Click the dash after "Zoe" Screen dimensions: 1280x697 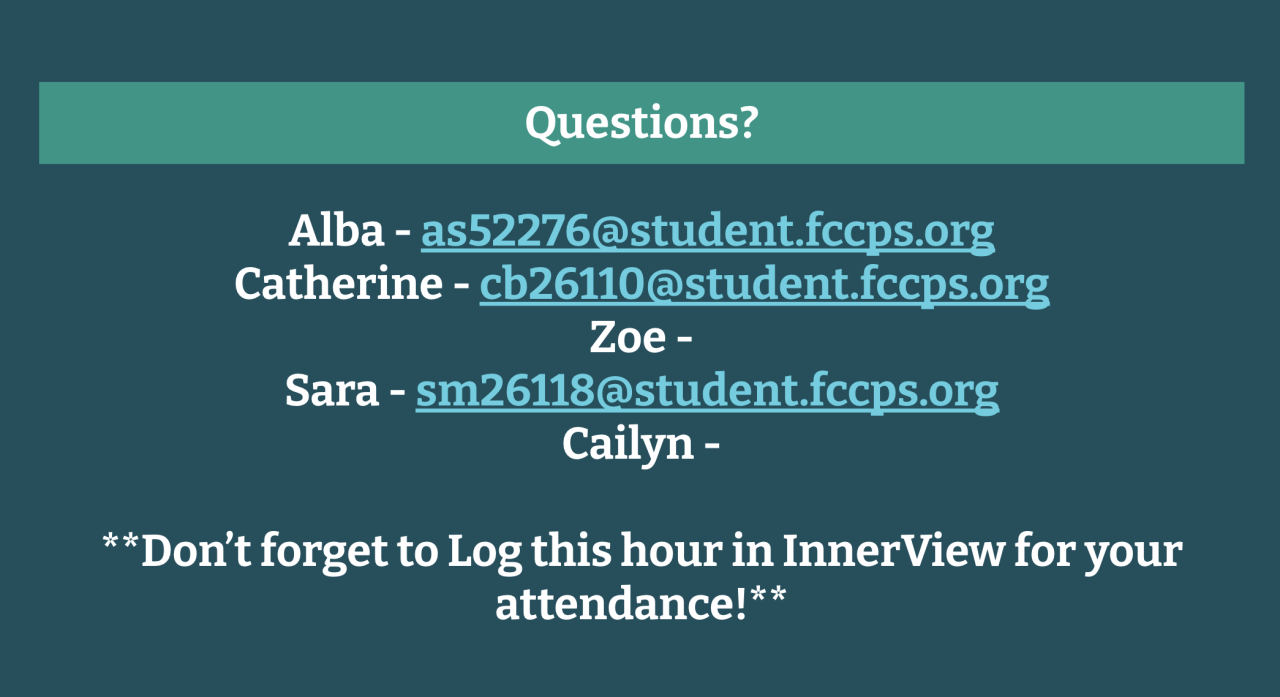[685, 338]
